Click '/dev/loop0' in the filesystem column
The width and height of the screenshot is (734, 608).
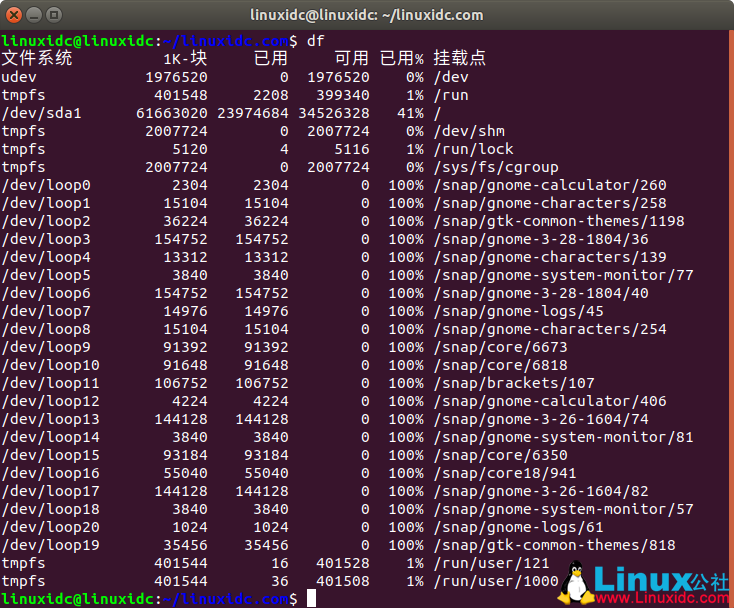[46, 185]
